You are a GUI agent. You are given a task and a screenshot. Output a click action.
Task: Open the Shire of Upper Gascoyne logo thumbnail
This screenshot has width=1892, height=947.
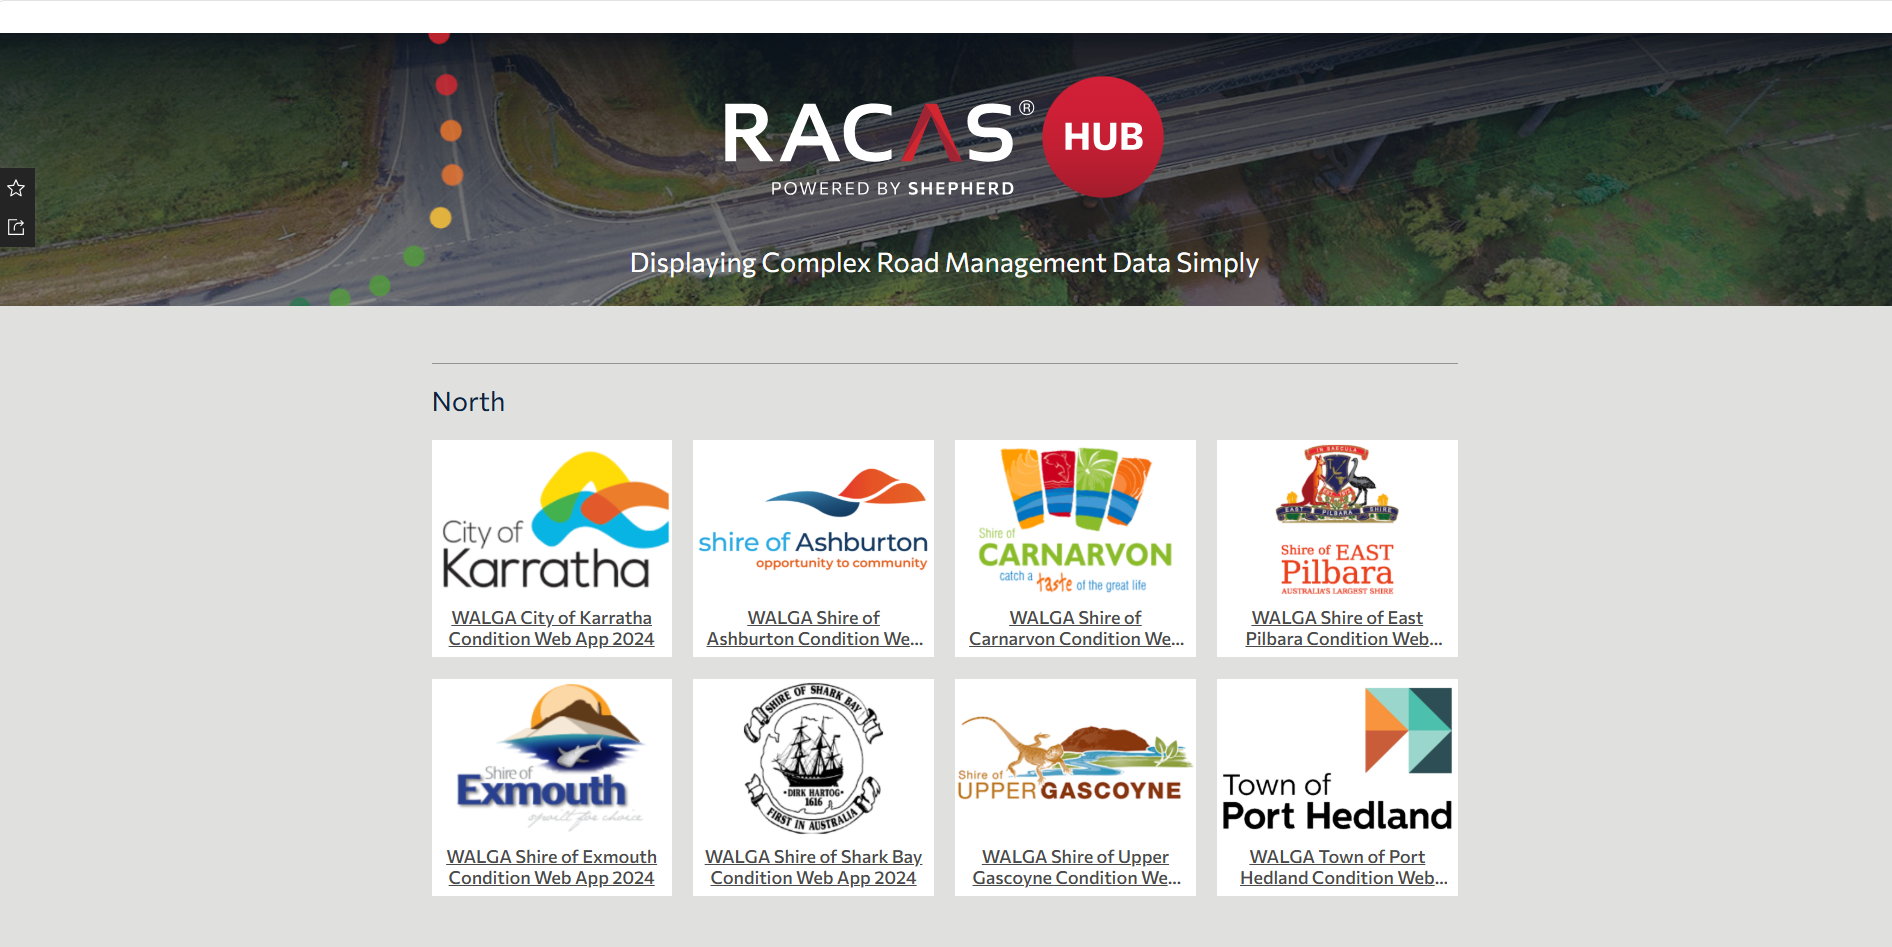tap(1075, 760)
